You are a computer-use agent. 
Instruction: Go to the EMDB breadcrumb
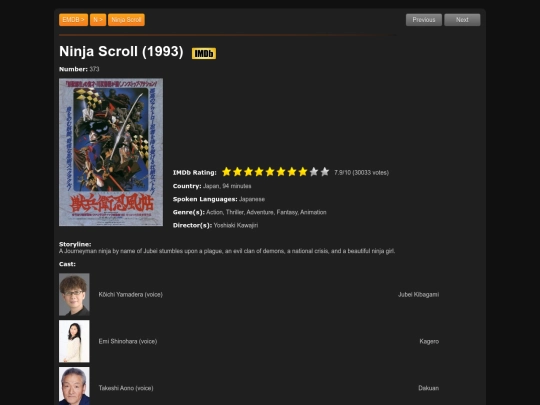click(73, 20)
